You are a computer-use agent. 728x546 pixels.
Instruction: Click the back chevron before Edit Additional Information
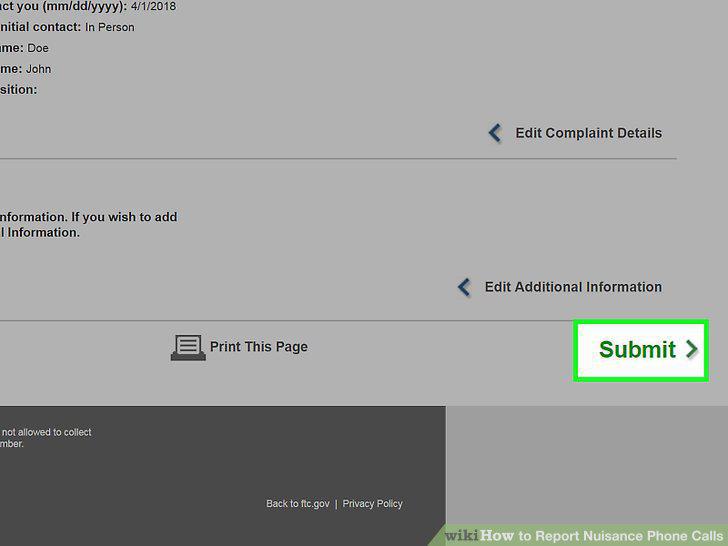[x=464, y=287]
